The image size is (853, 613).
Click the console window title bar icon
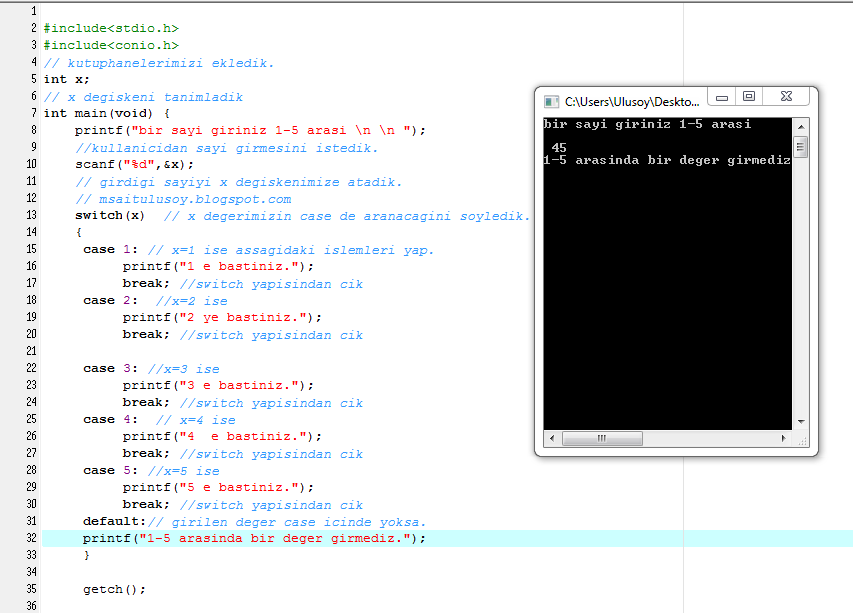click(x=552, y=101)
